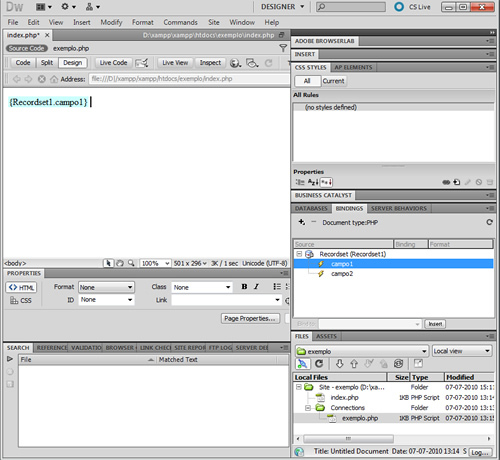Click the Italic formatting icon
Viewport: 500px width, 460px height.
(x=256, y=287)
